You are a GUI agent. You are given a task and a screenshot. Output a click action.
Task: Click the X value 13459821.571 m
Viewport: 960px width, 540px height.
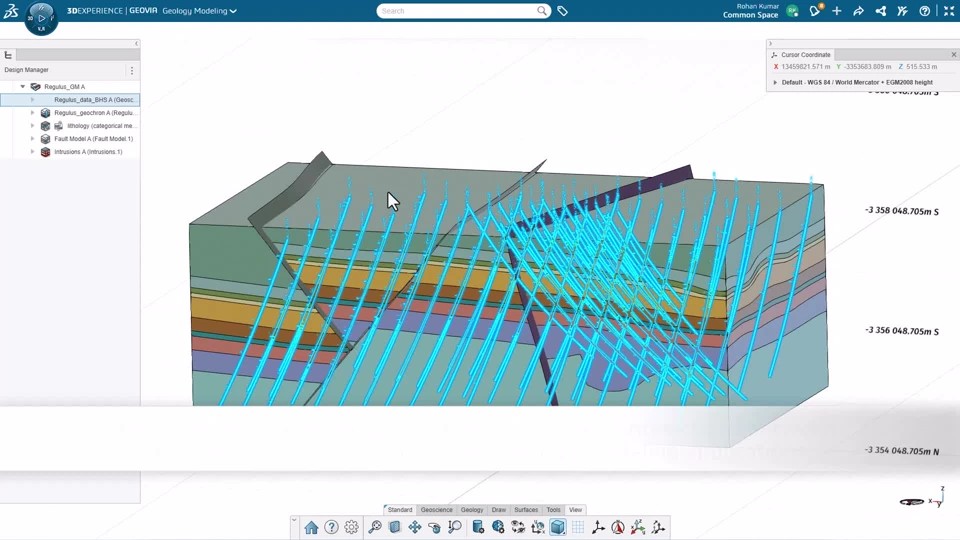coord(806,67)
